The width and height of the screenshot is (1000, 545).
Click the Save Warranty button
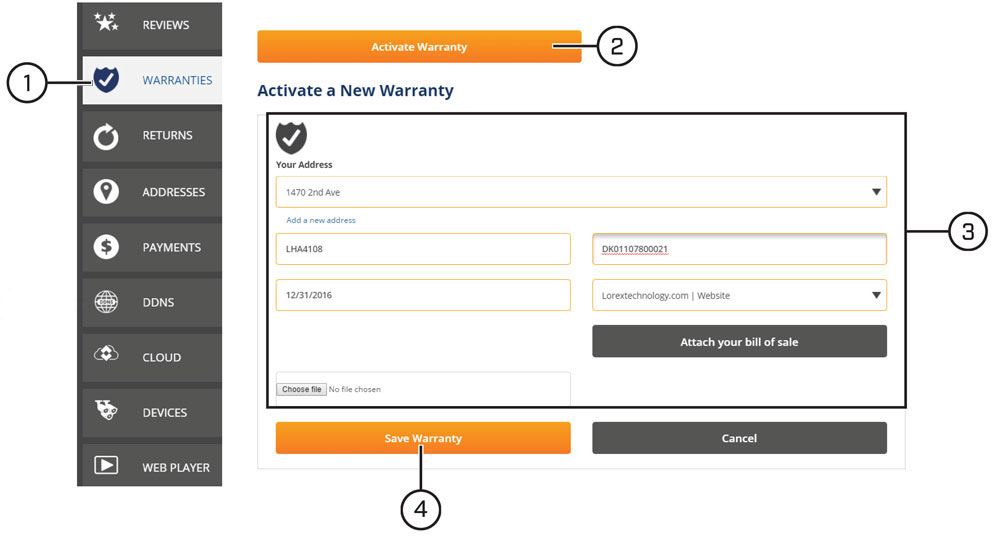click(423, 438)
